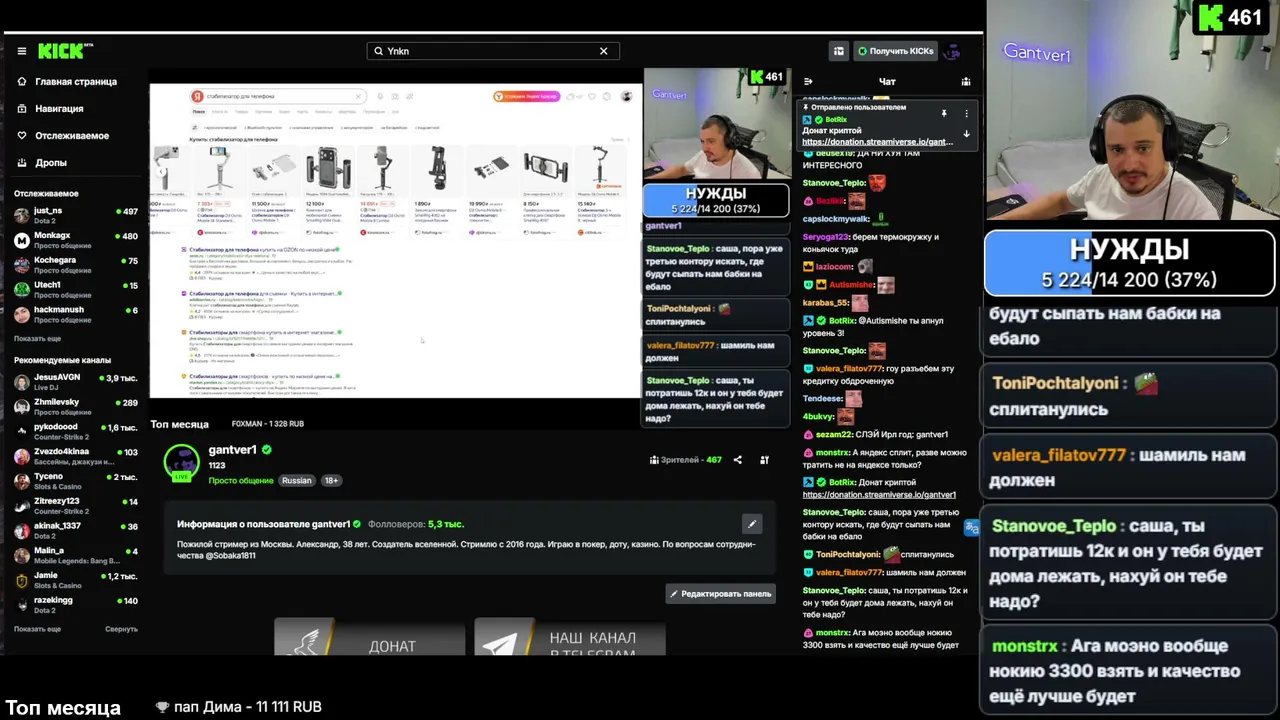This screenshot has width=1280, height=720.
Task: Open the "НАШ КАНАЛ В TELEGRAM" banner
Action: tap(570, 638)
